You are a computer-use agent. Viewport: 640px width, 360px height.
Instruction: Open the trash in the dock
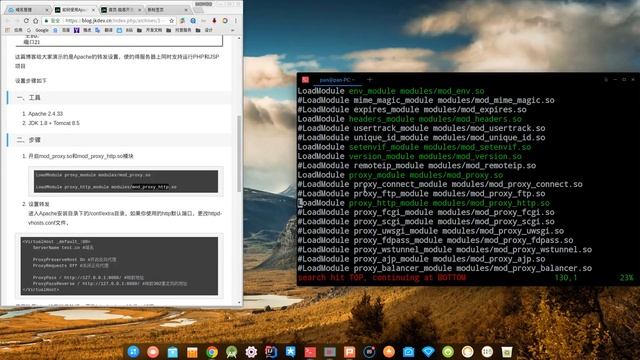tap(507, 352)
